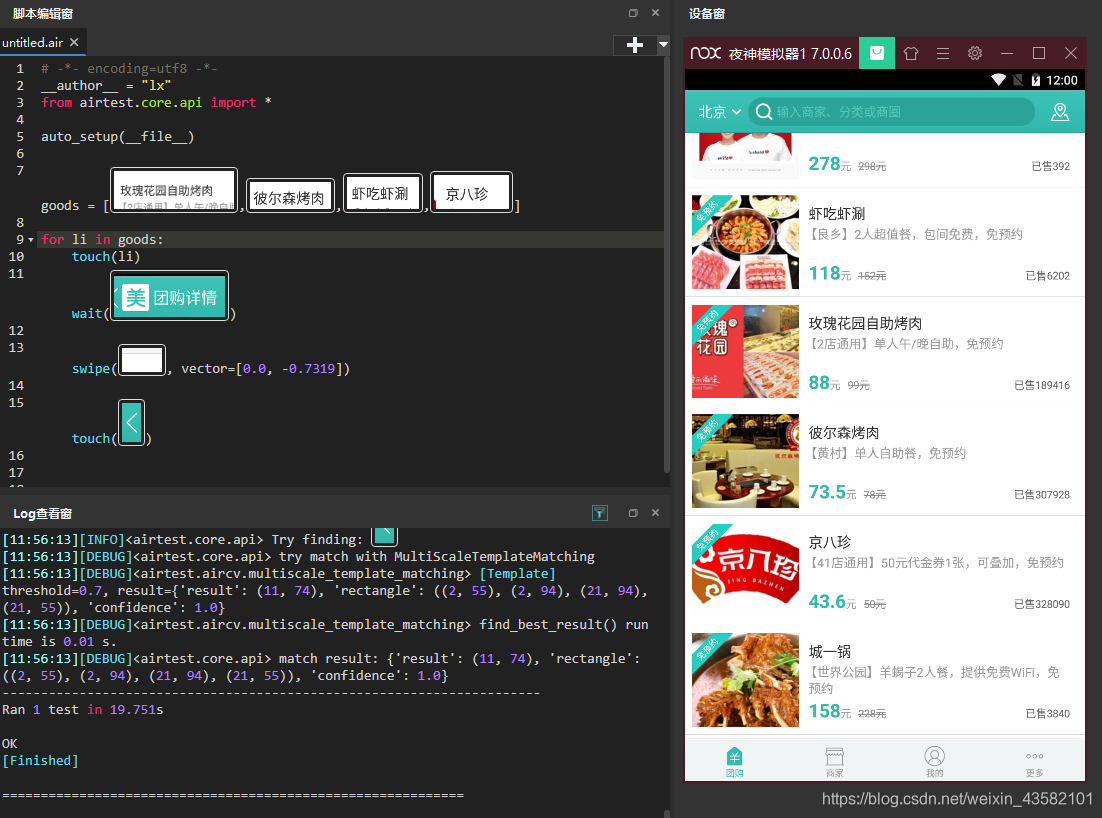Open the Nox hamburger menu

tap(942, 53)
